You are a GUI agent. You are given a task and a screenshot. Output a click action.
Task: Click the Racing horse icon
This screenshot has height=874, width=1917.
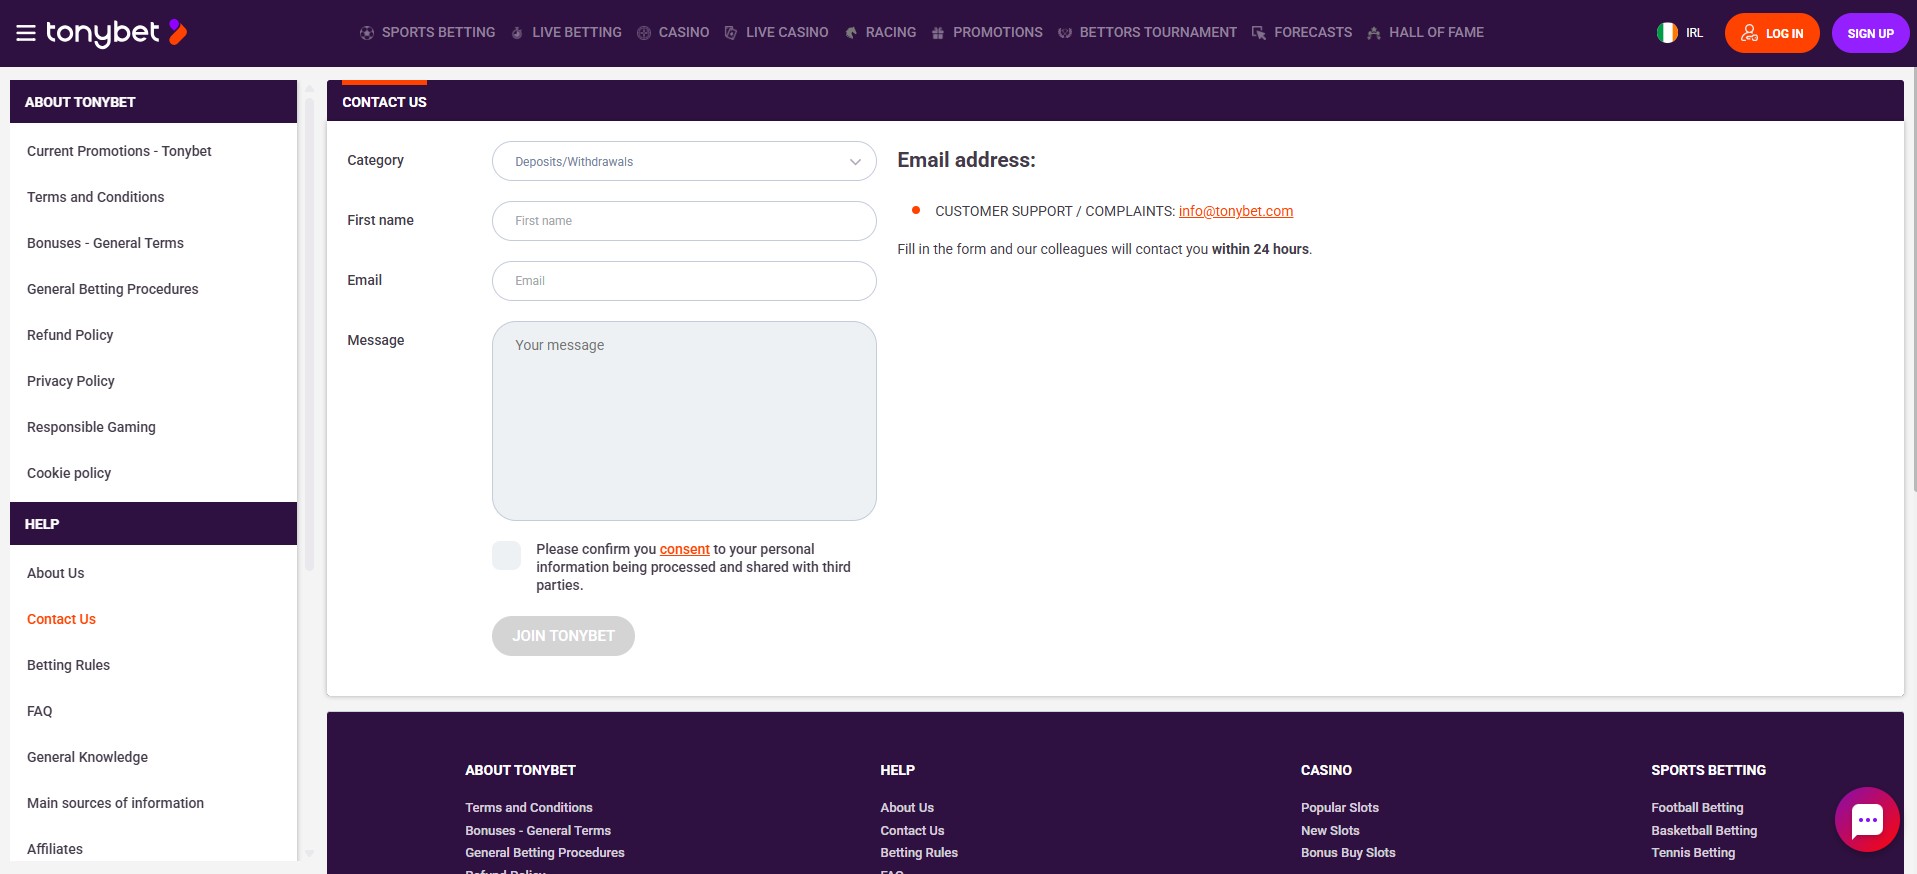click(x=851, y=33)
